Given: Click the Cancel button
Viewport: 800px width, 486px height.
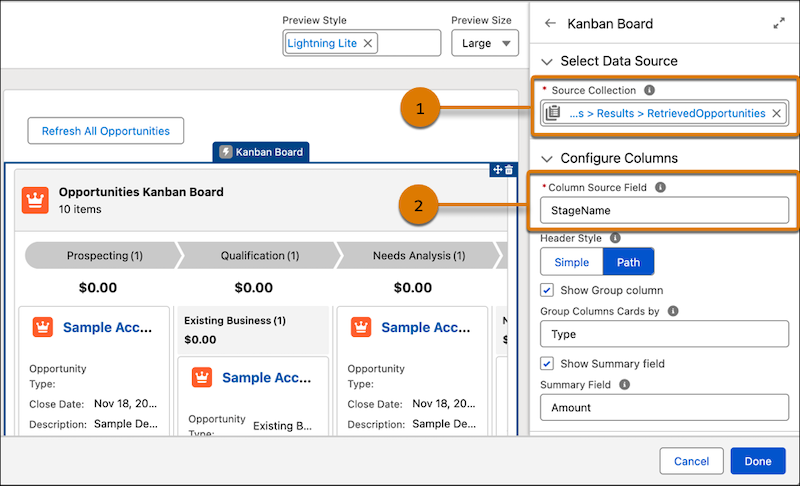Looking at the screenshot, I should (x=691, y=461).
